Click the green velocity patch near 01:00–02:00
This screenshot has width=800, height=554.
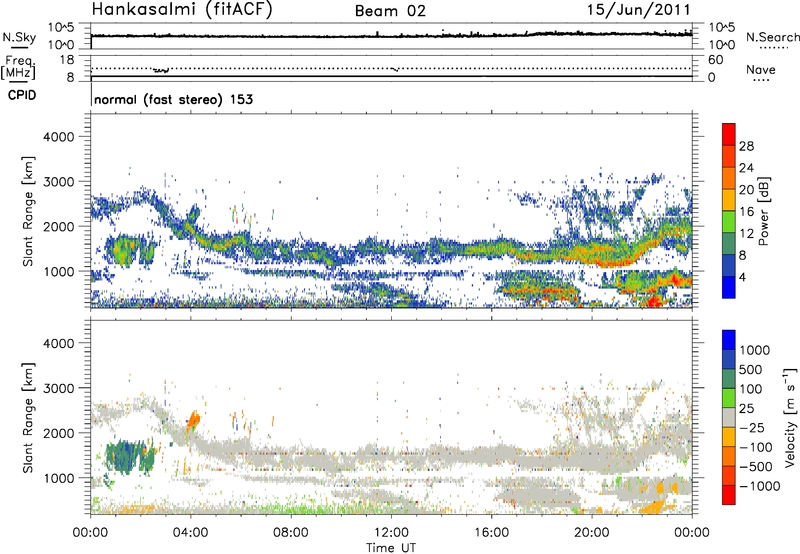click(x=129, y=457)
